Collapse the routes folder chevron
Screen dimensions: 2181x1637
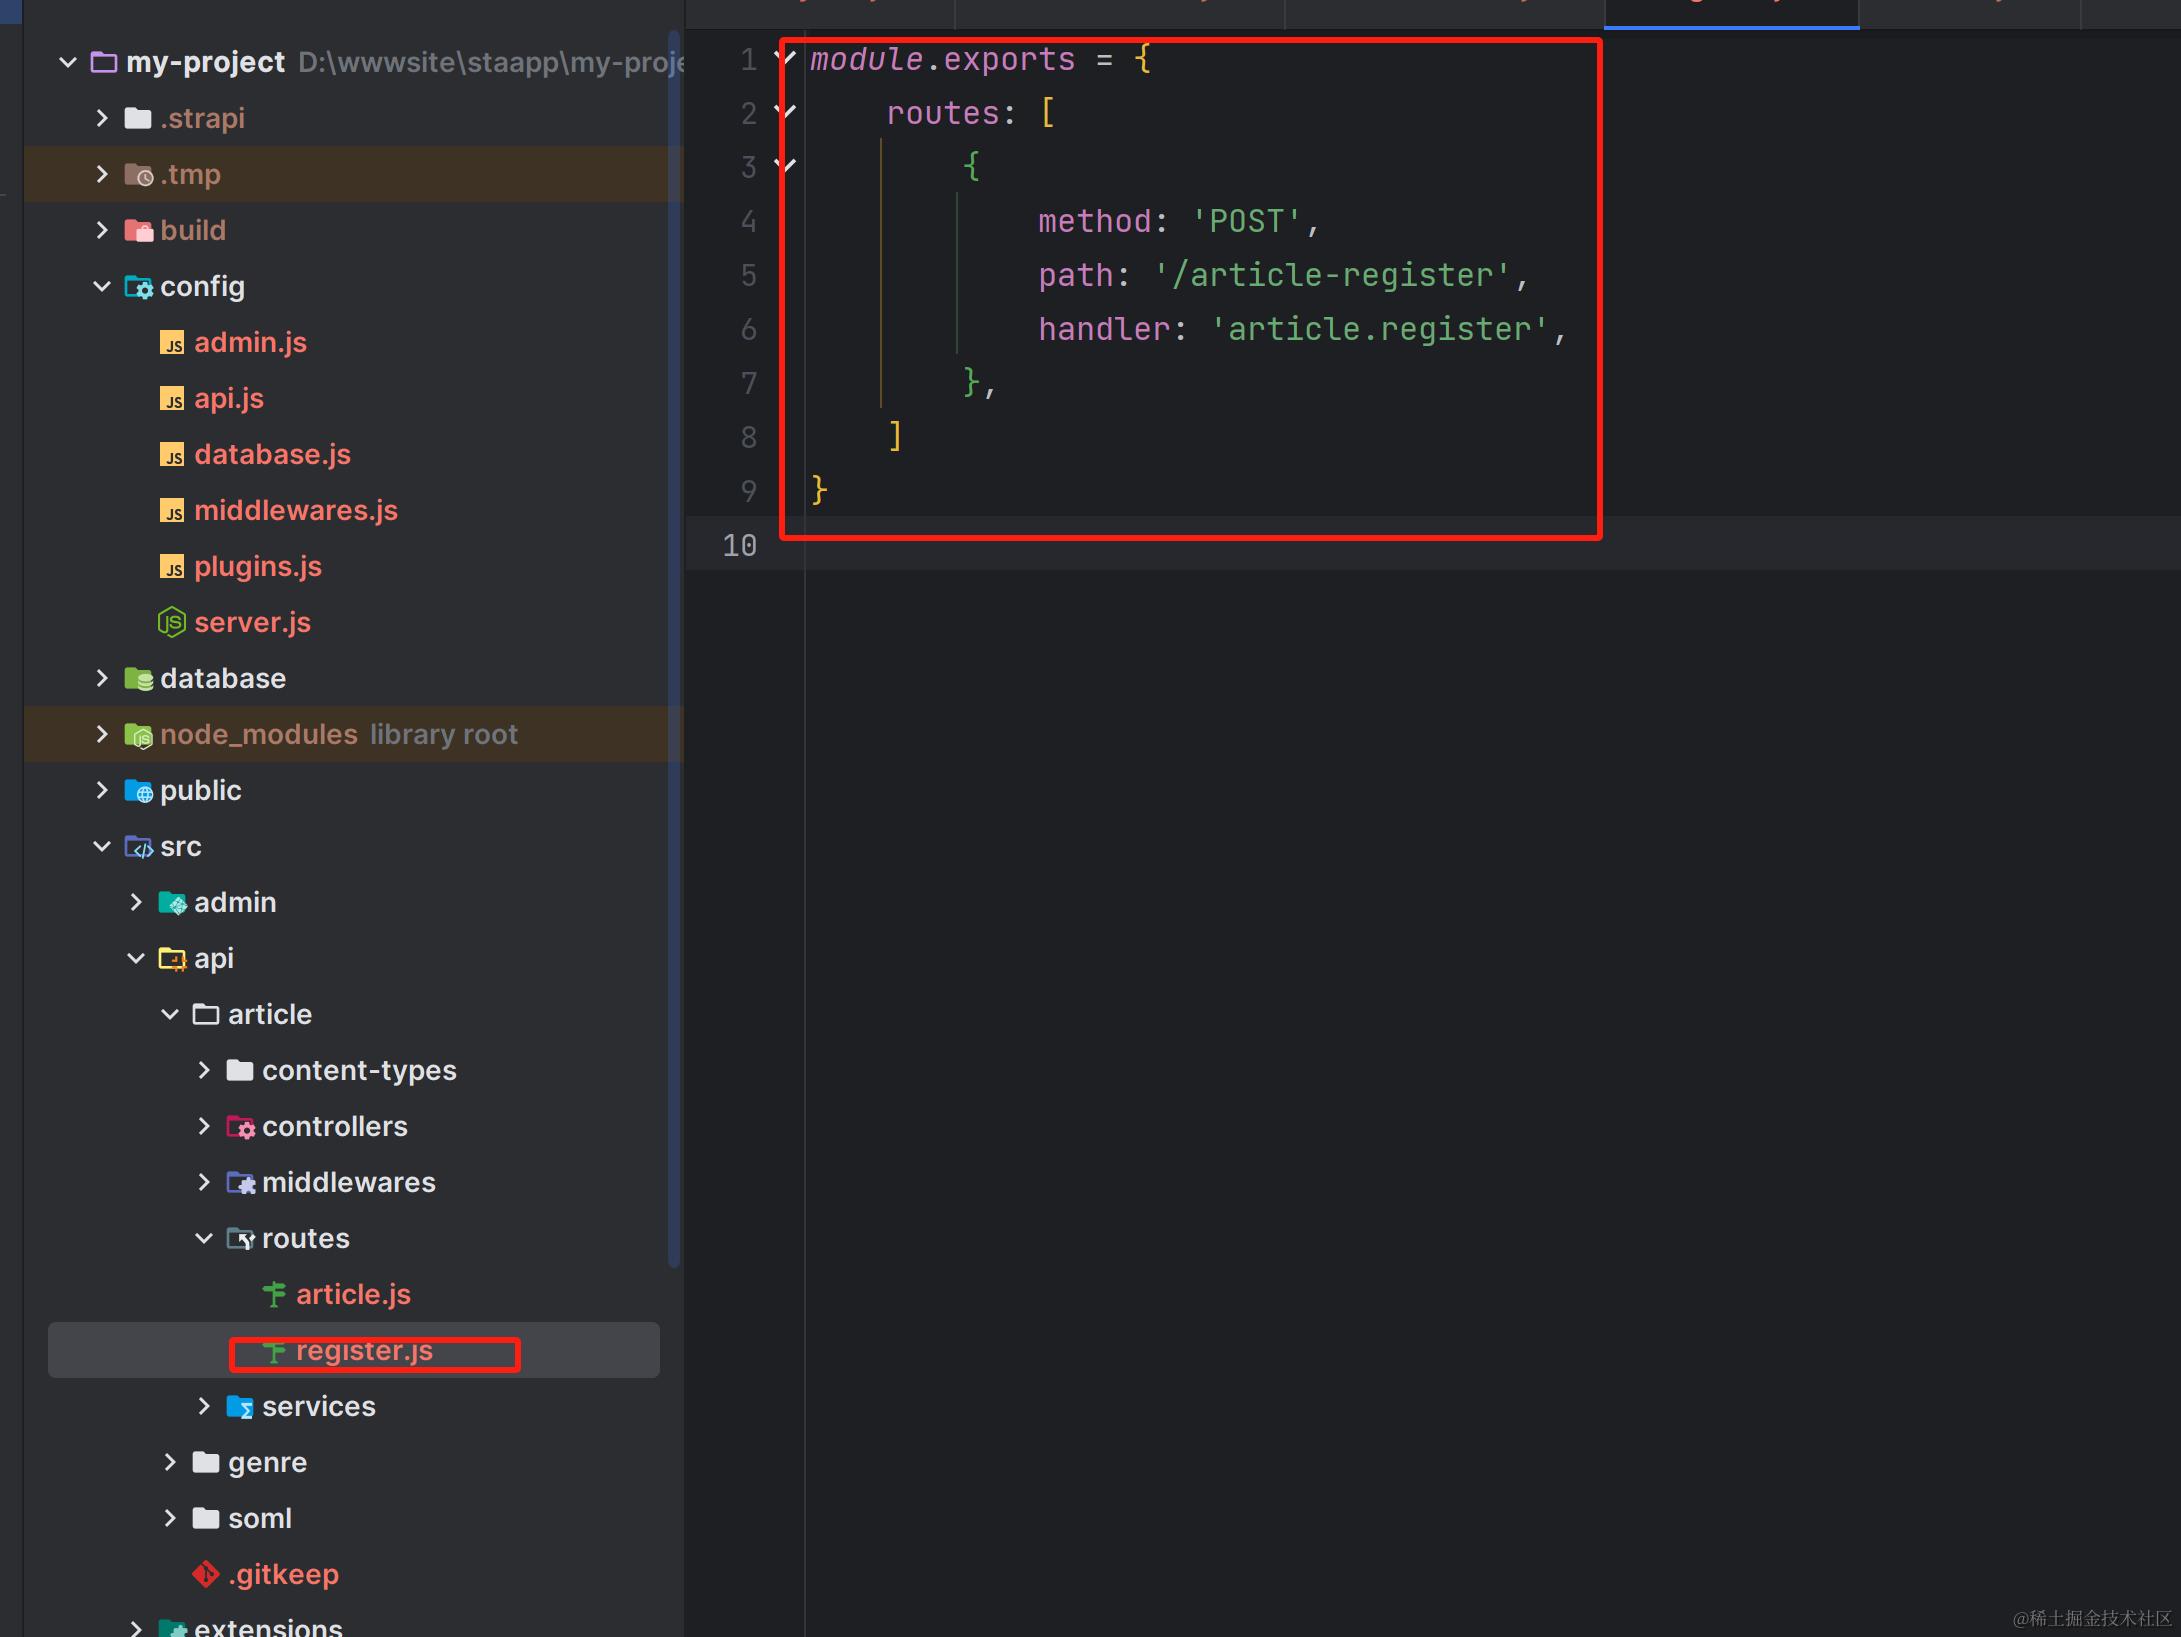(x=204, y=1238)
